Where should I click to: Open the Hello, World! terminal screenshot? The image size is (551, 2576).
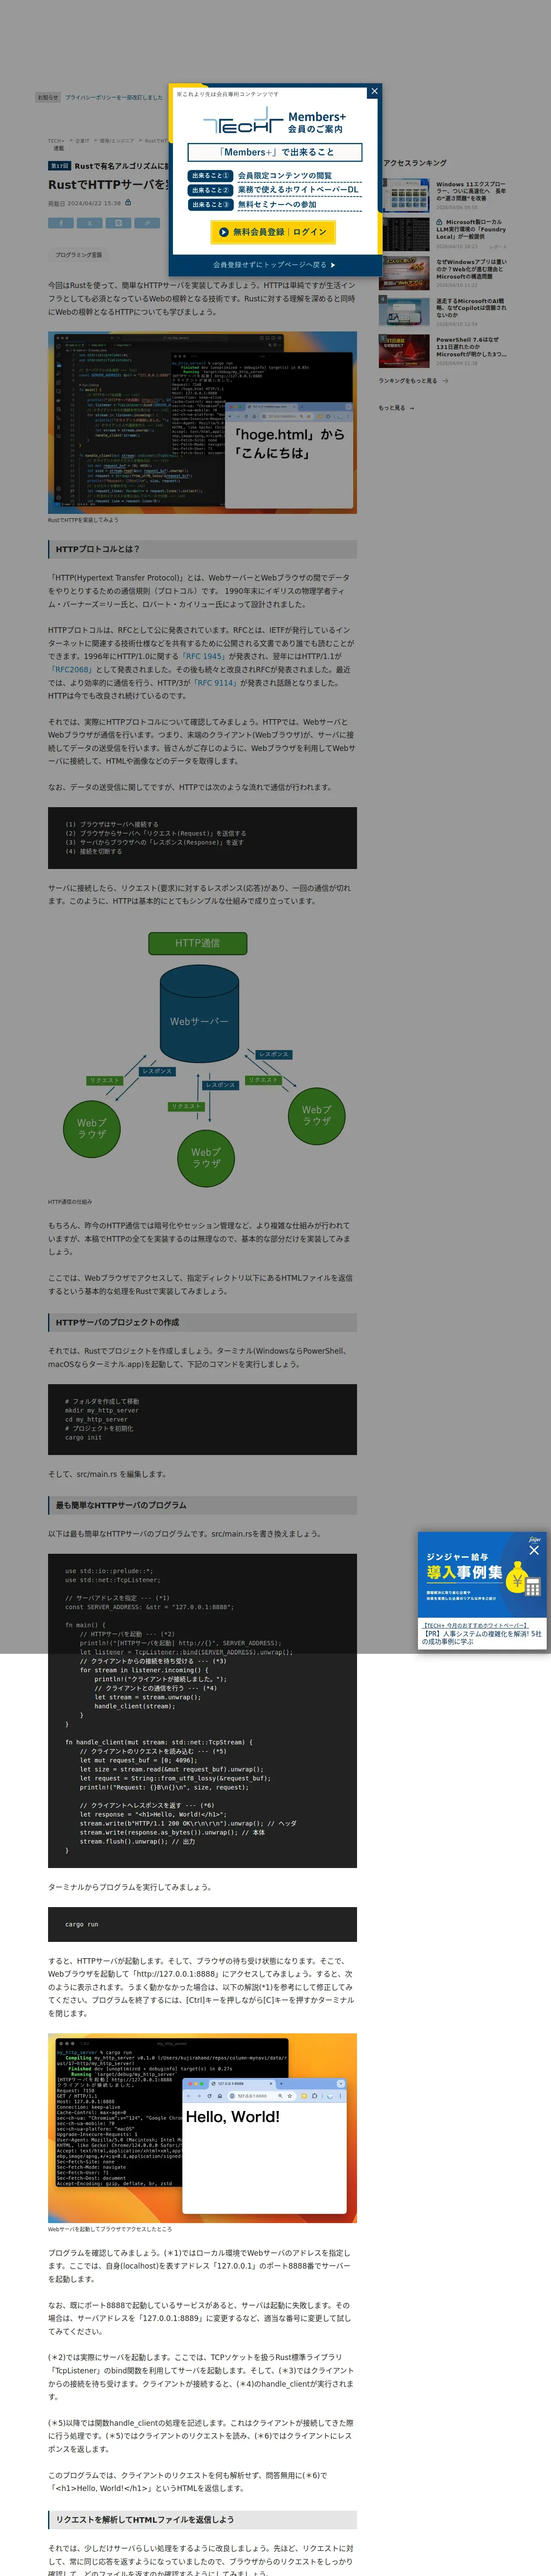(x=202, y=2128)
